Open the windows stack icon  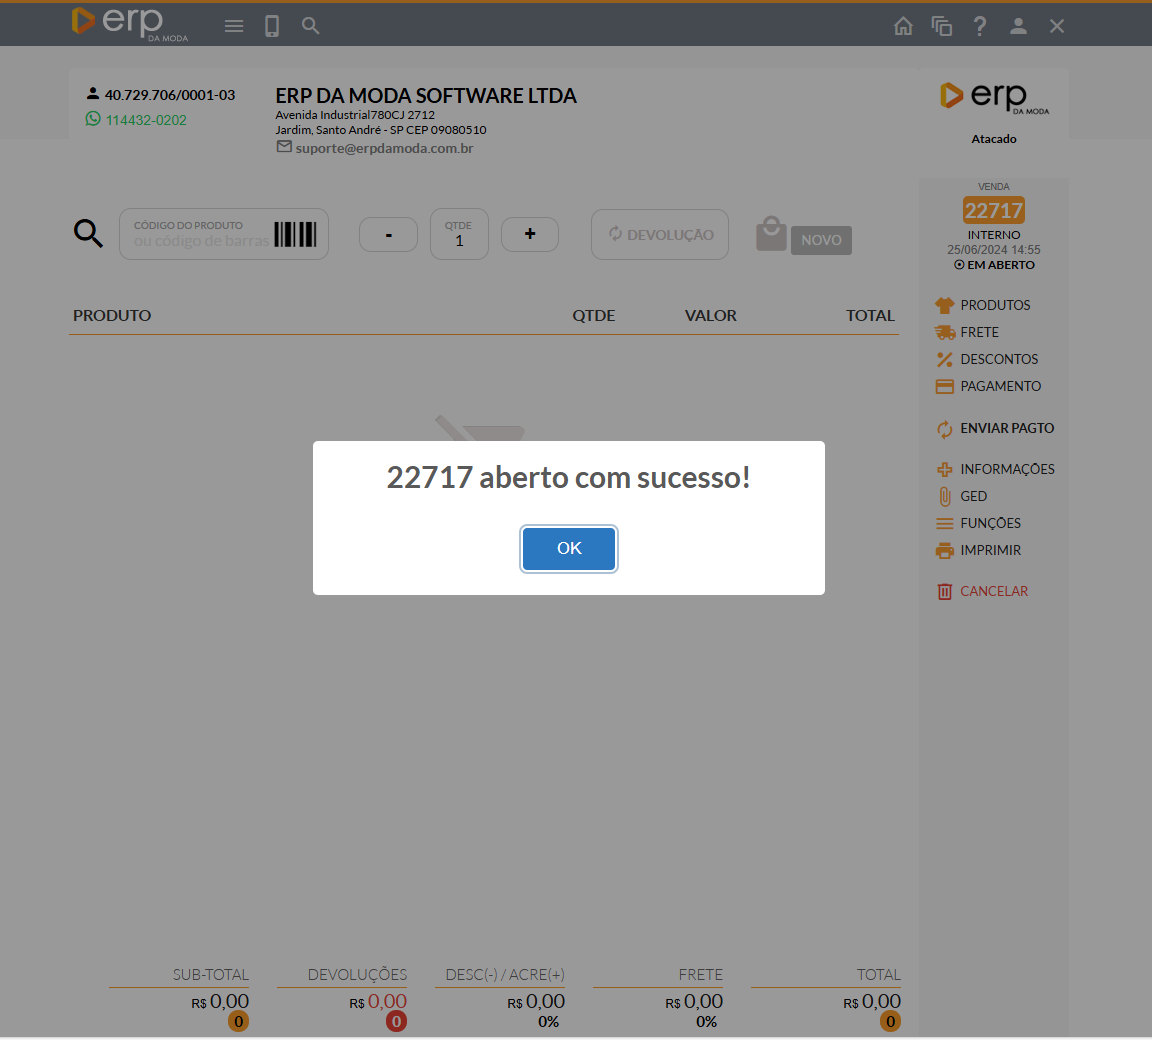pyautogui.click(x=941, y=26)
